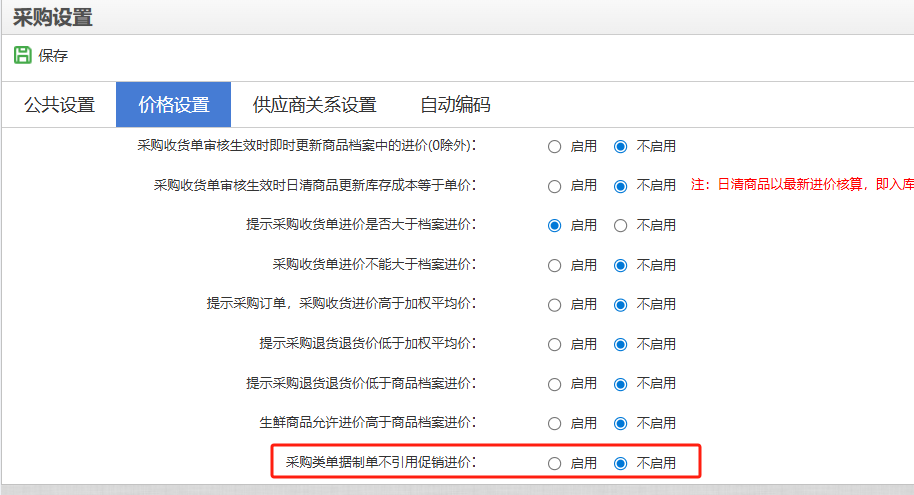Screen dimensions: 914x495
Task: Enable 提示采购退货退货价低于商品档案进价
Action: coord(555,384)
